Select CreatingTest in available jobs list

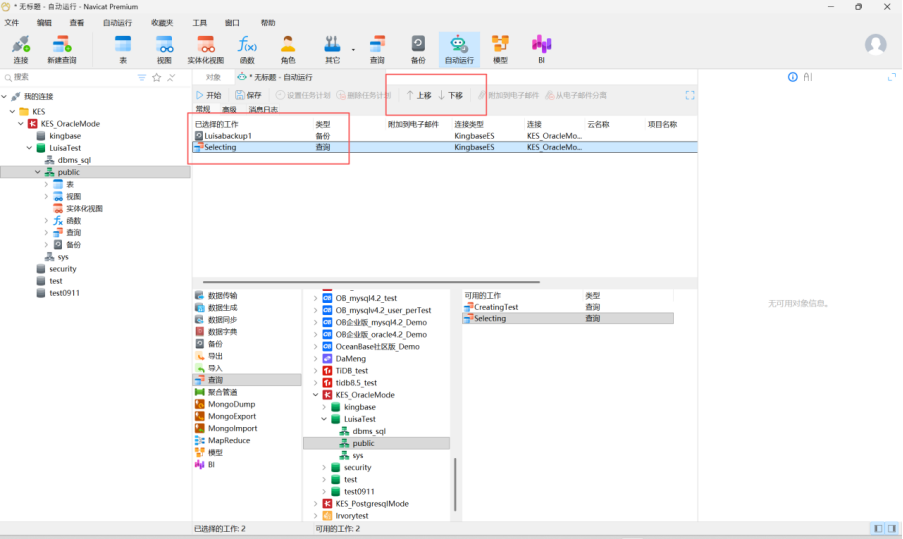pos(496,307)
